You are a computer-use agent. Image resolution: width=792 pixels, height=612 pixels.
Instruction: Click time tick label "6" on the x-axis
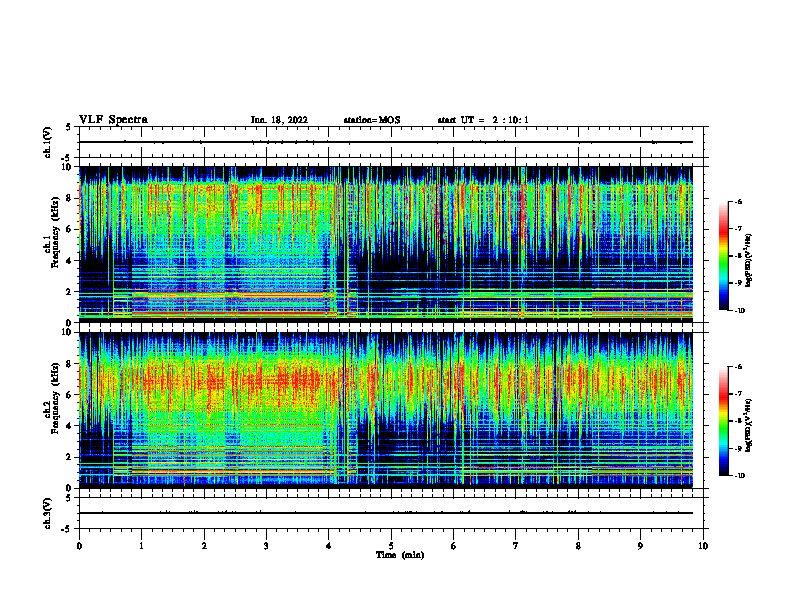click(454, 546)
